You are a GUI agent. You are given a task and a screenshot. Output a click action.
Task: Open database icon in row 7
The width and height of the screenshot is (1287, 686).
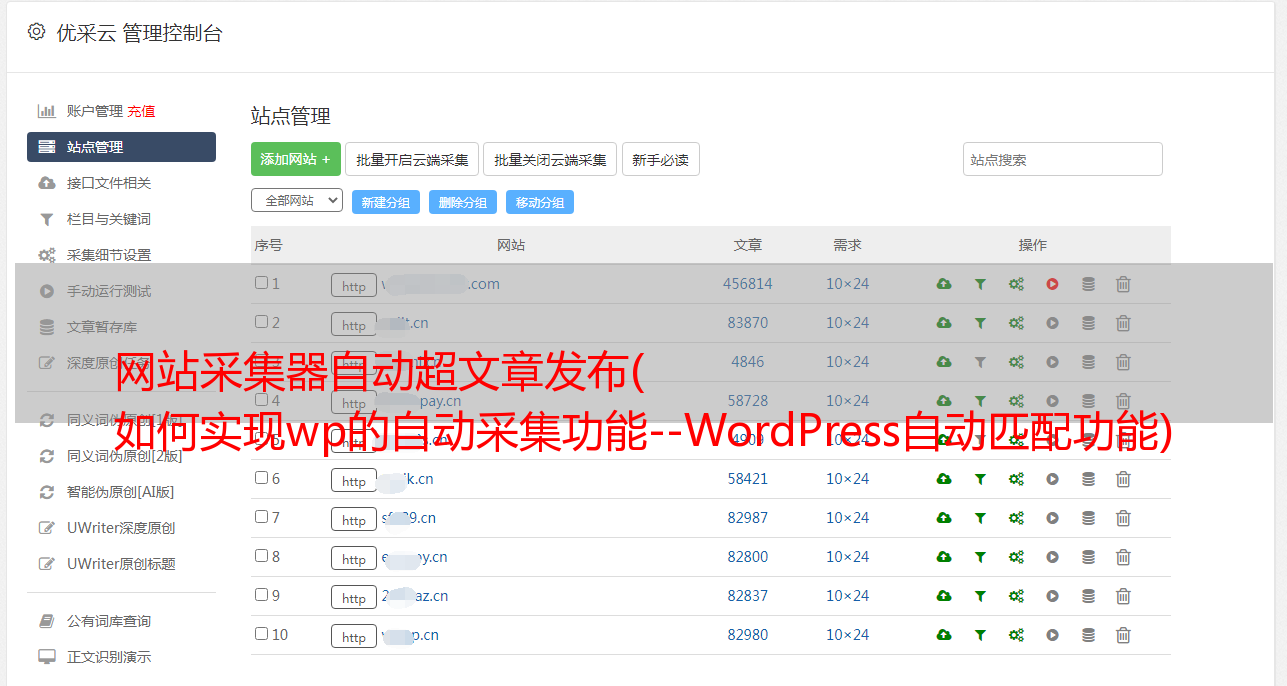click(x=1088, y=518)
